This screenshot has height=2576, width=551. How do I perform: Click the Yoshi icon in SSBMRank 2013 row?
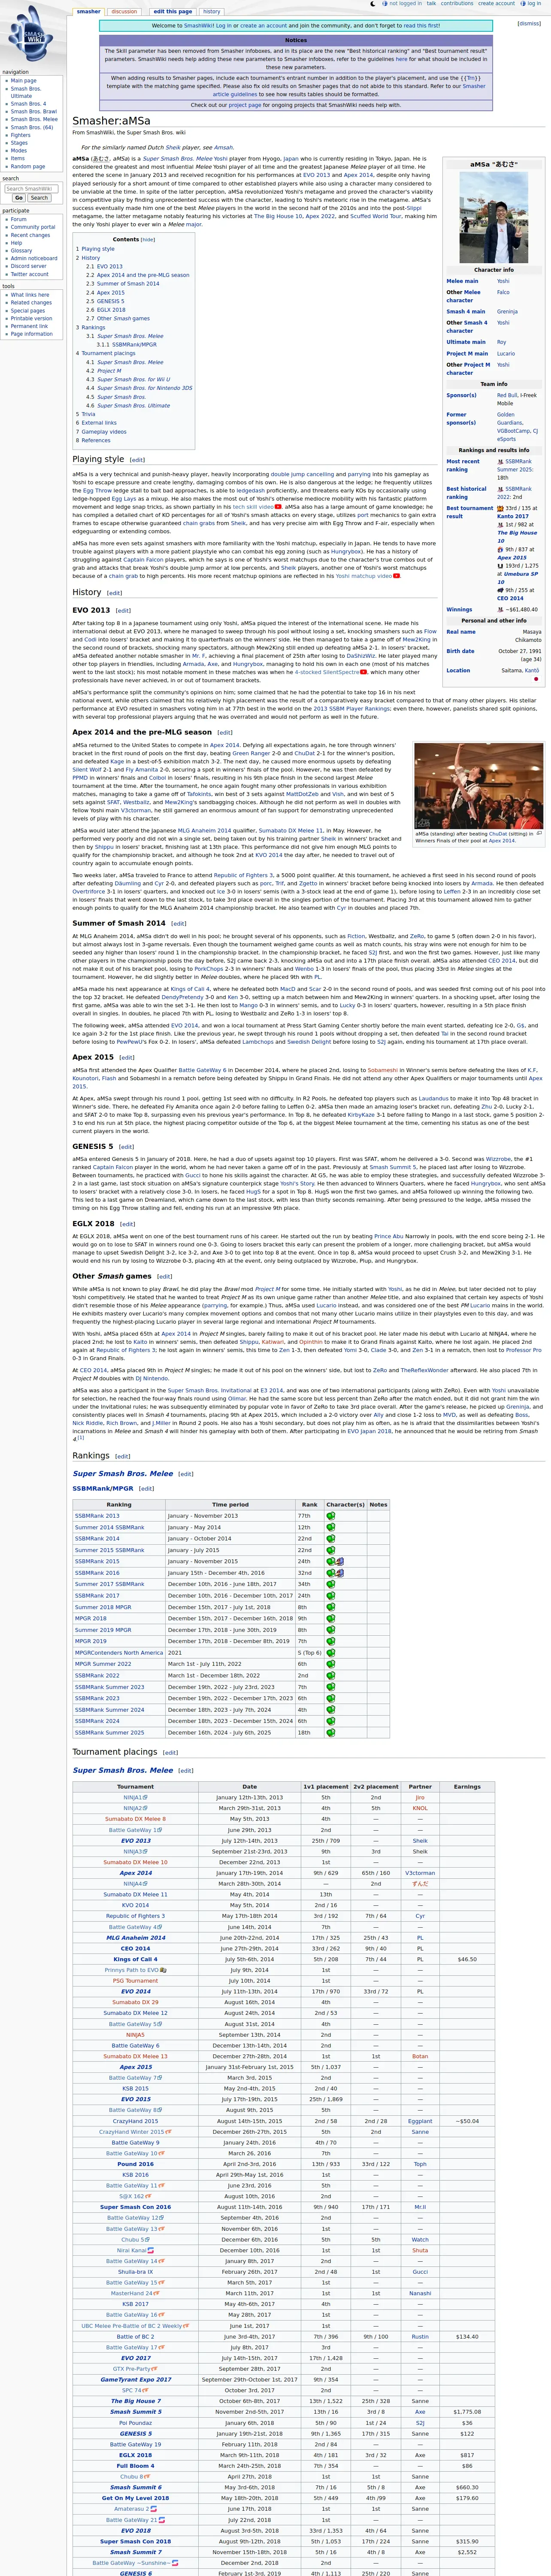coord(331,1515)
